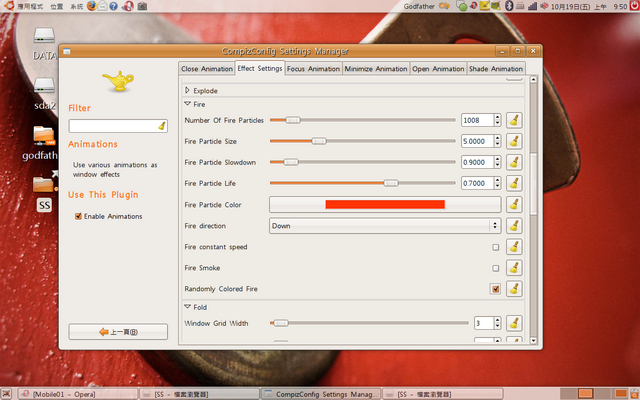Open the Fire direction dropdown
This screenshot has width=640, height=400.
tap(385, 226)
